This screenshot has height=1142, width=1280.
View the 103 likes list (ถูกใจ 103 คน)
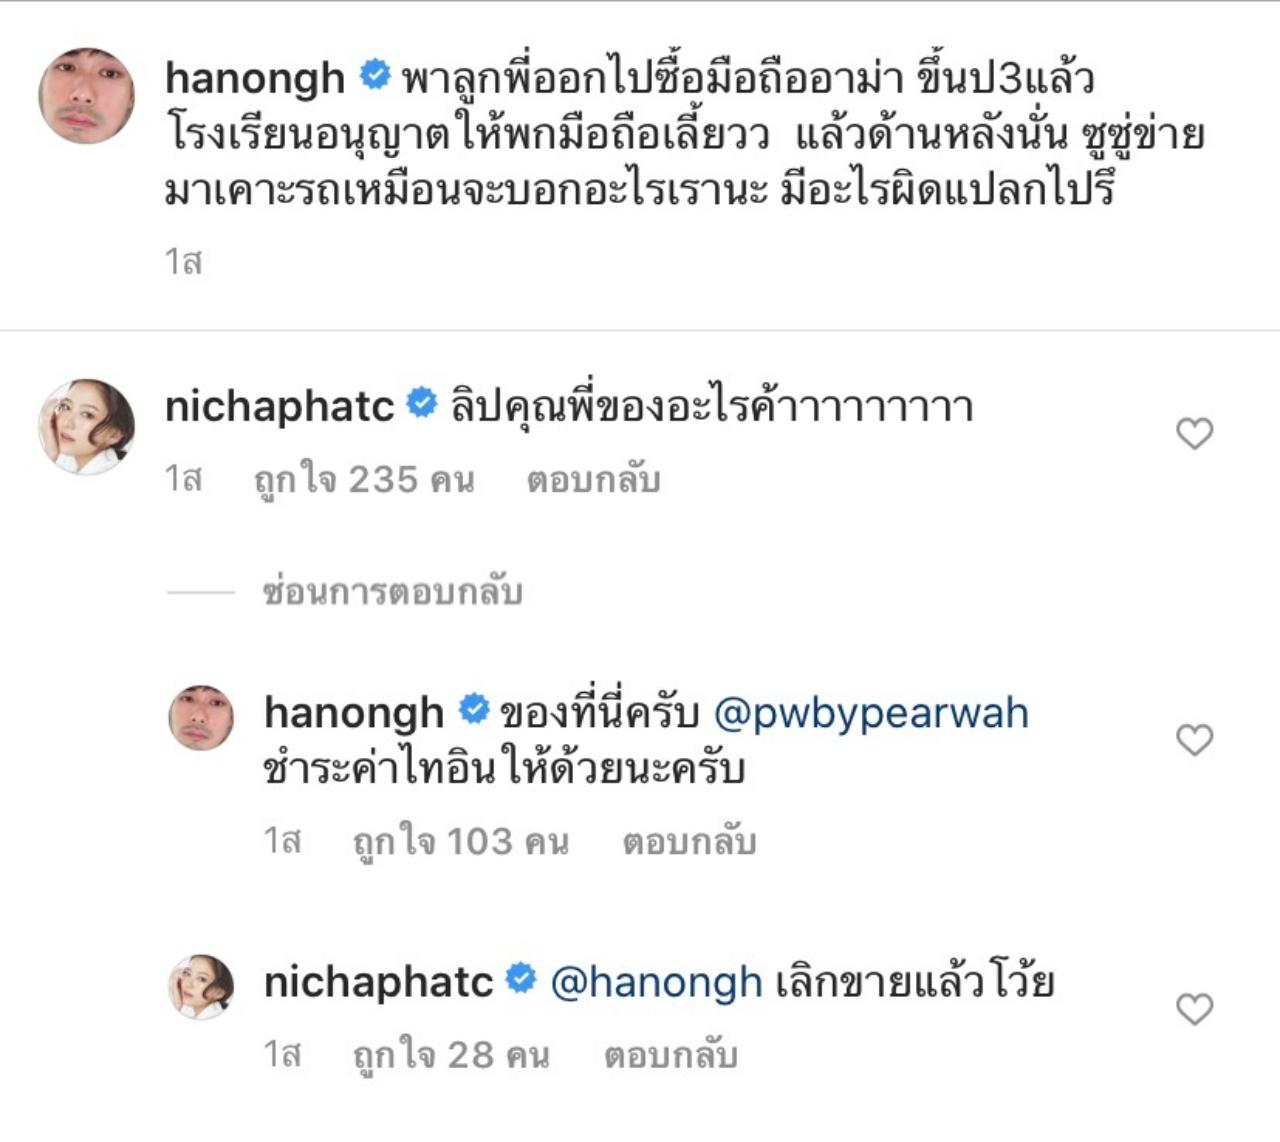460,842
